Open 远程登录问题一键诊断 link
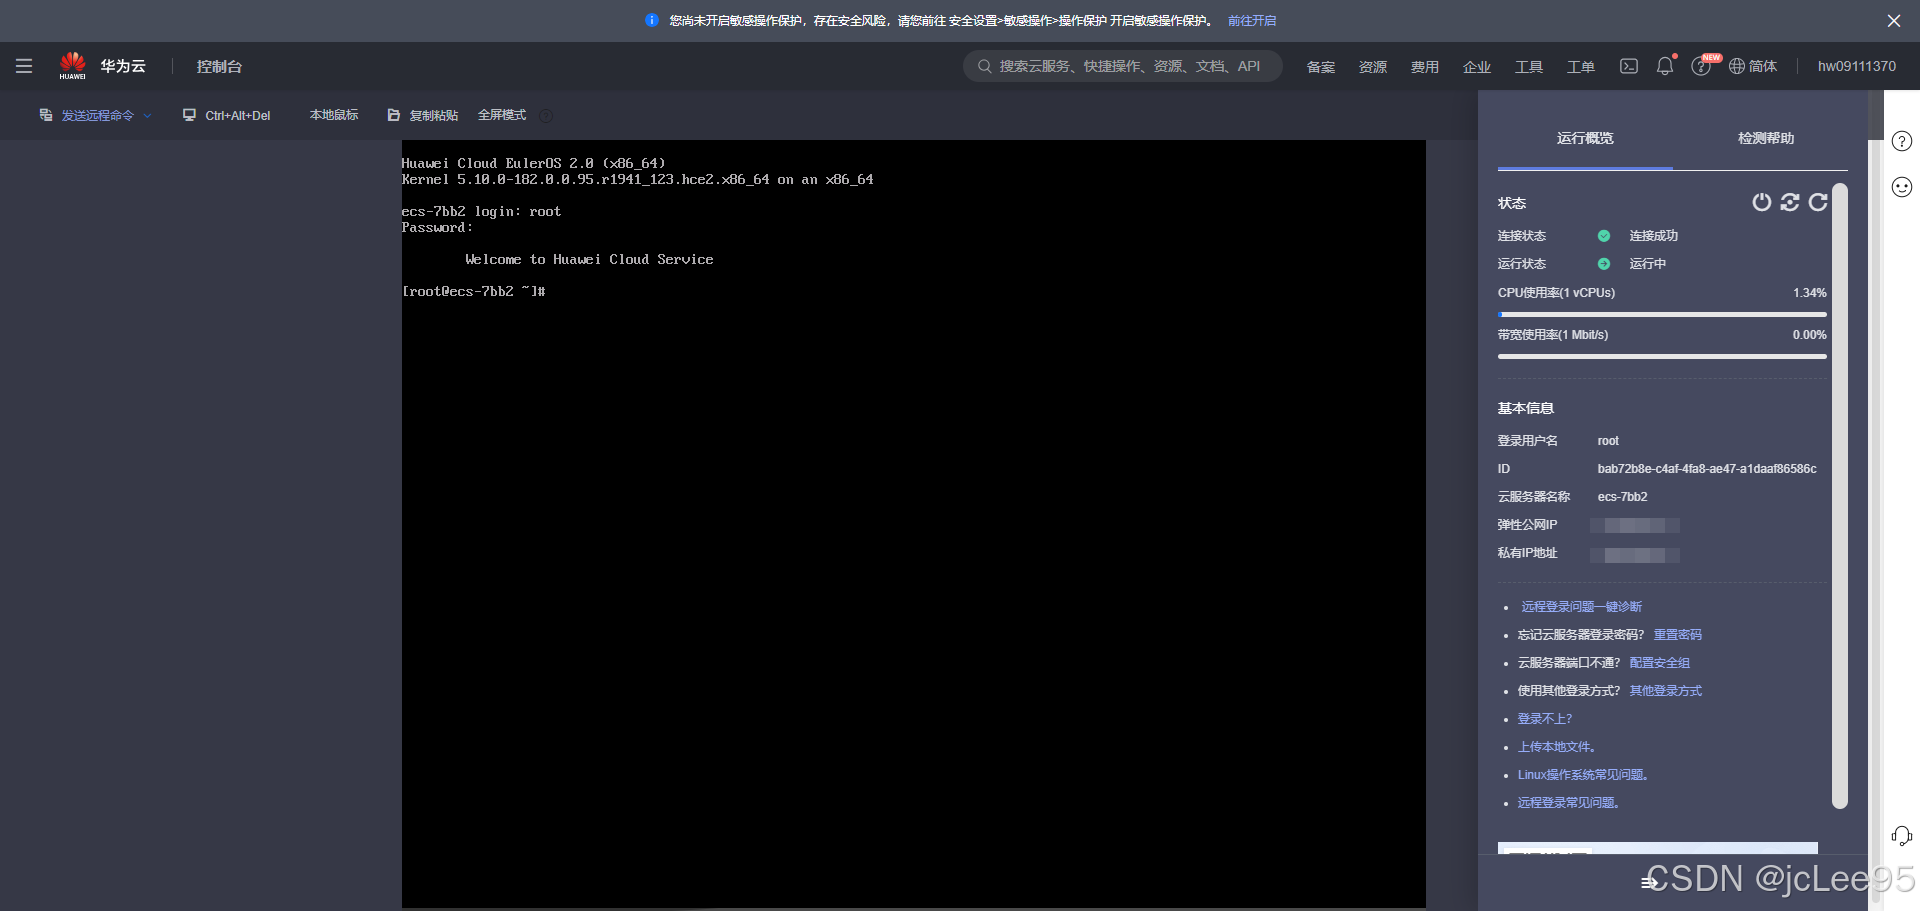The image size is (1920, 911). pyautogui.click(x=1582, y=607)
